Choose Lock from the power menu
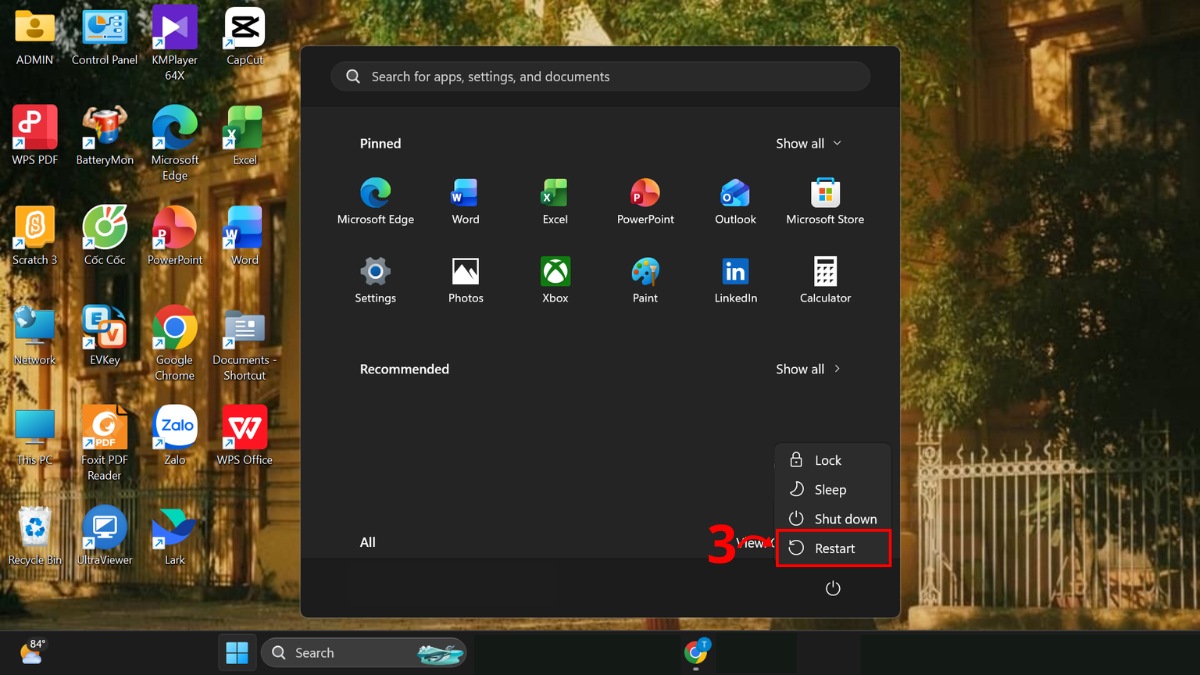Image resolution: width=1200 pixels, height=675 pixels. (833, 460)
